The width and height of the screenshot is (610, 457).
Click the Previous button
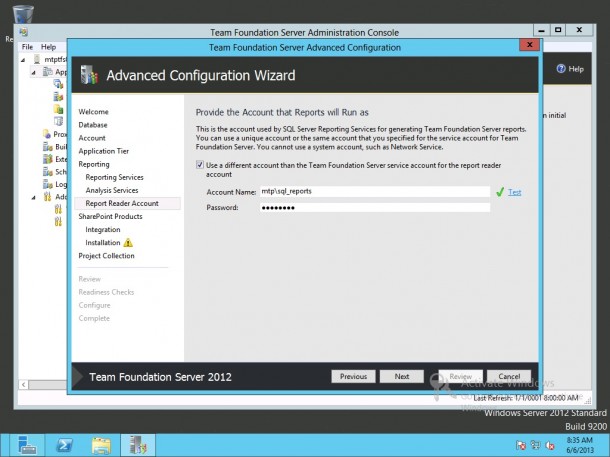(353, 376)
